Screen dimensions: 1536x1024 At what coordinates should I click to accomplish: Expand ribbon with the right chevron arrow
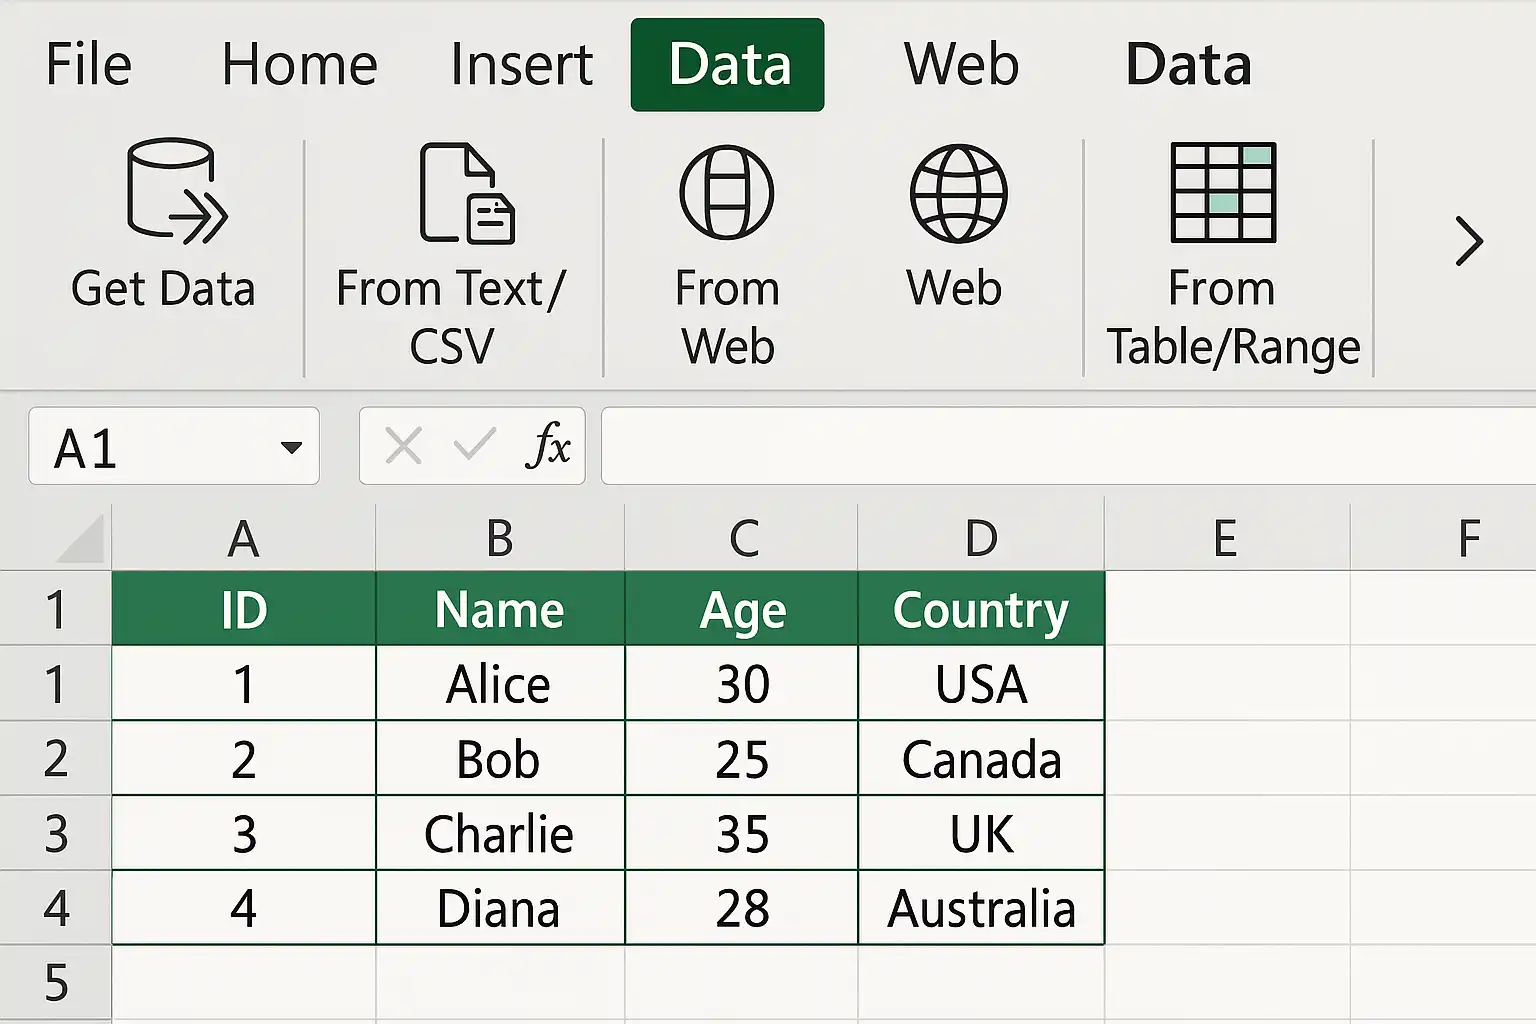tap(1468, 241)
